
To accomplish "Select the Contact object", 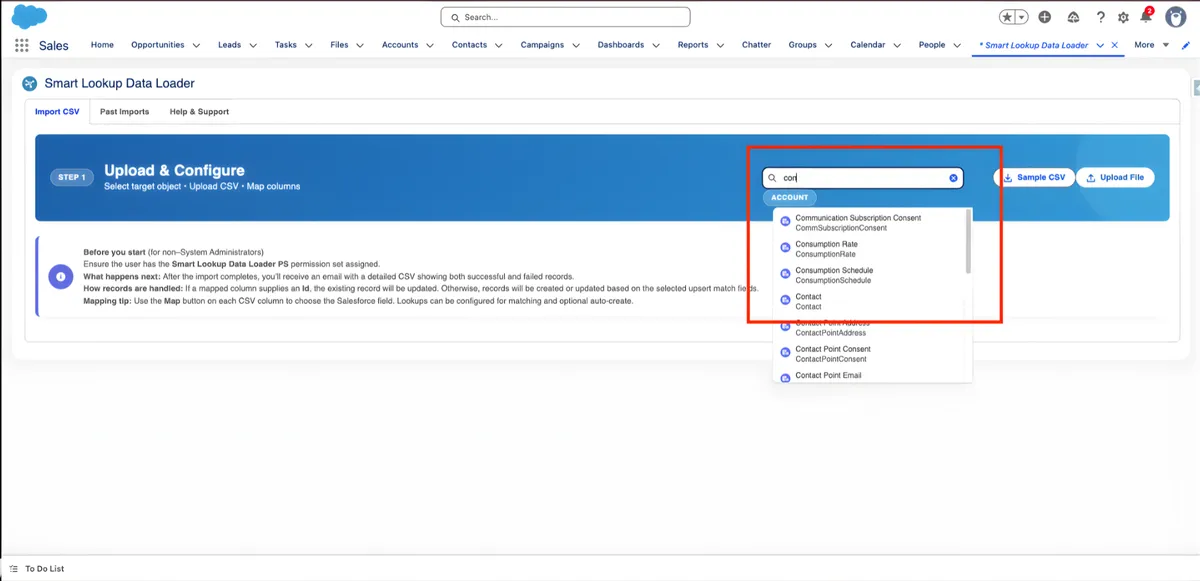I will (x=868, y=302).
